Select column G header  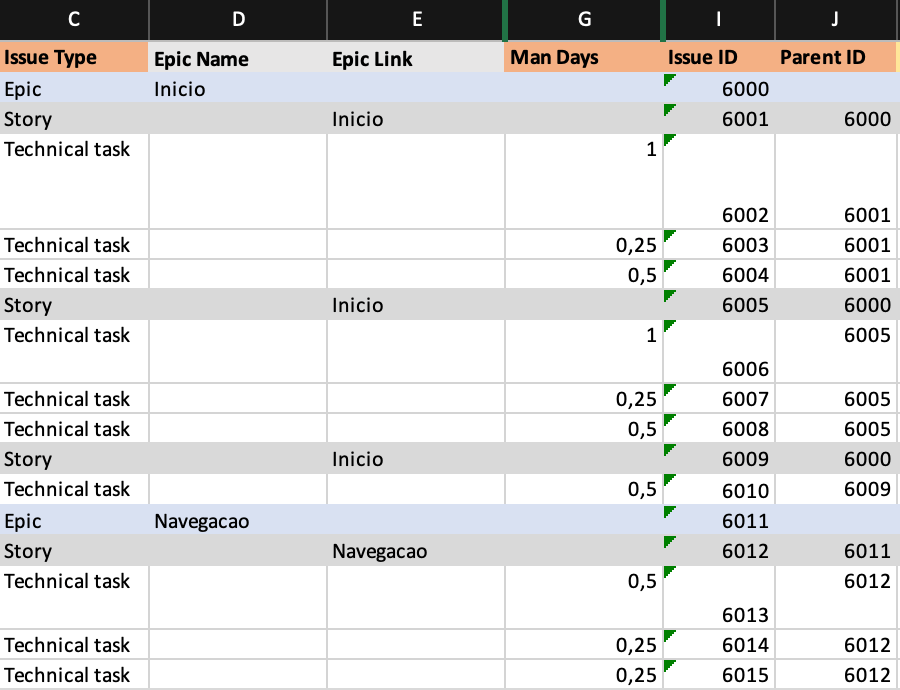584,20
